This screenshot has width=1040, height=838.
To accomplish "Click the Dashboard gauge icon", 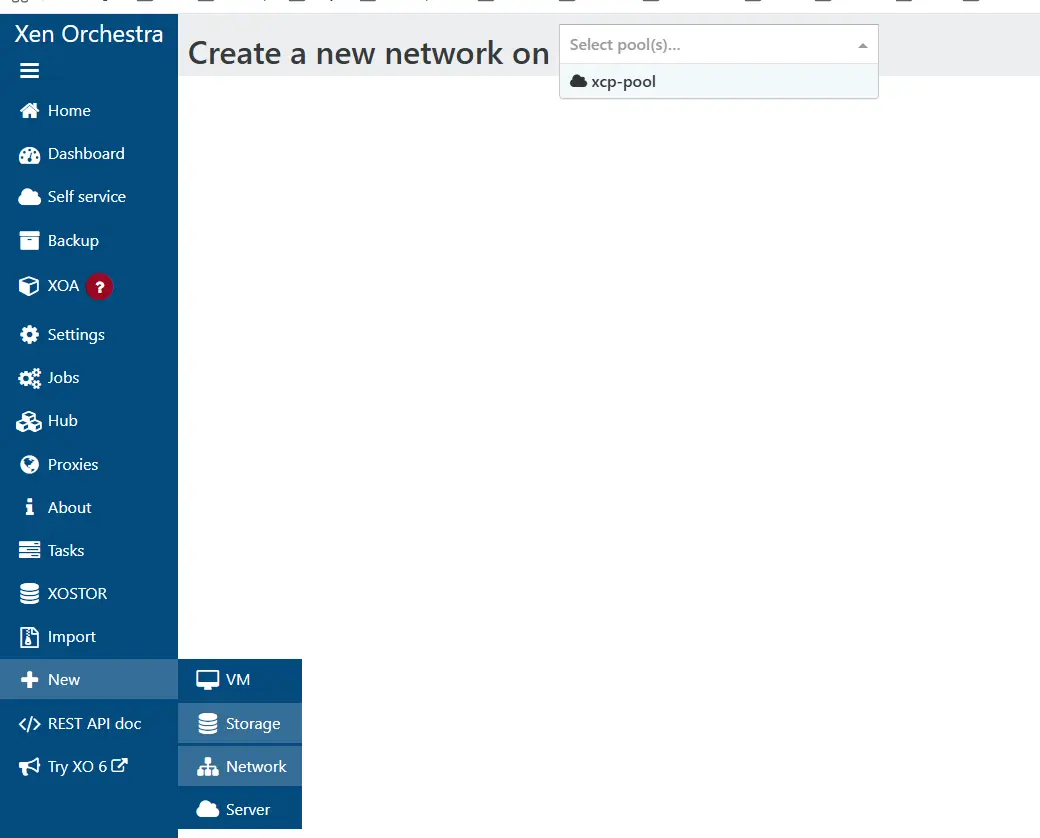I will pos(30,154).
